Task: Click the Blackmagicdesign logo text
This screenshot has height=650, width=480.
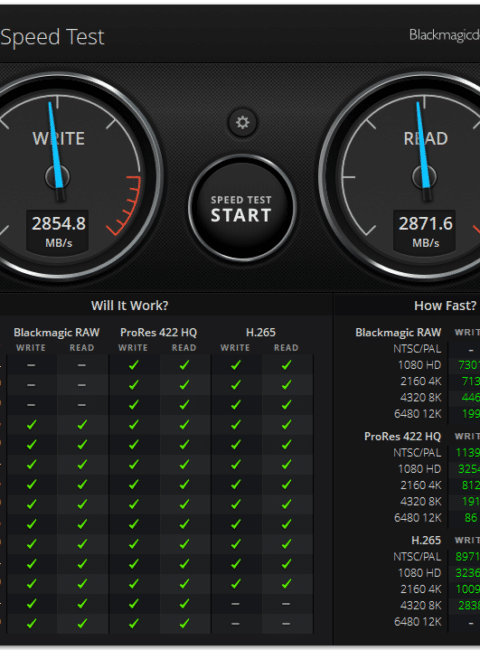Action: [x=444, y=35]
